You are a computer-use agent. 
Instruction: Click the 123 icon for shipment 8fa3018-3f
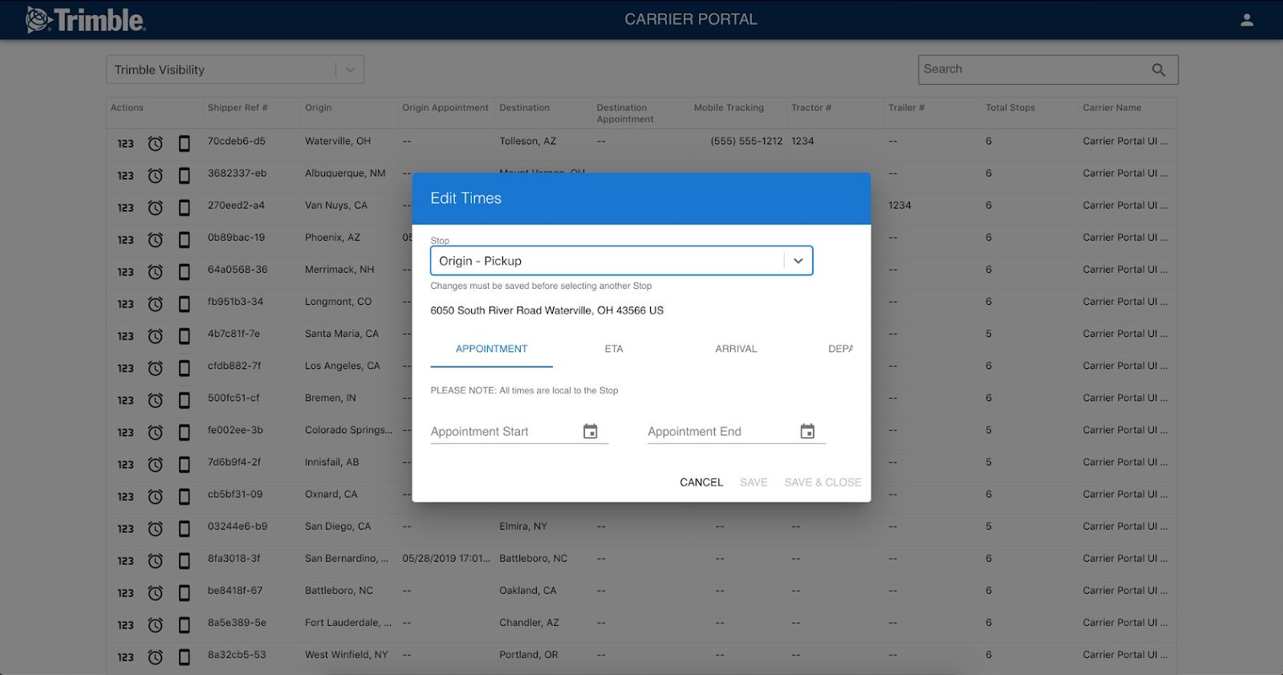125,560
